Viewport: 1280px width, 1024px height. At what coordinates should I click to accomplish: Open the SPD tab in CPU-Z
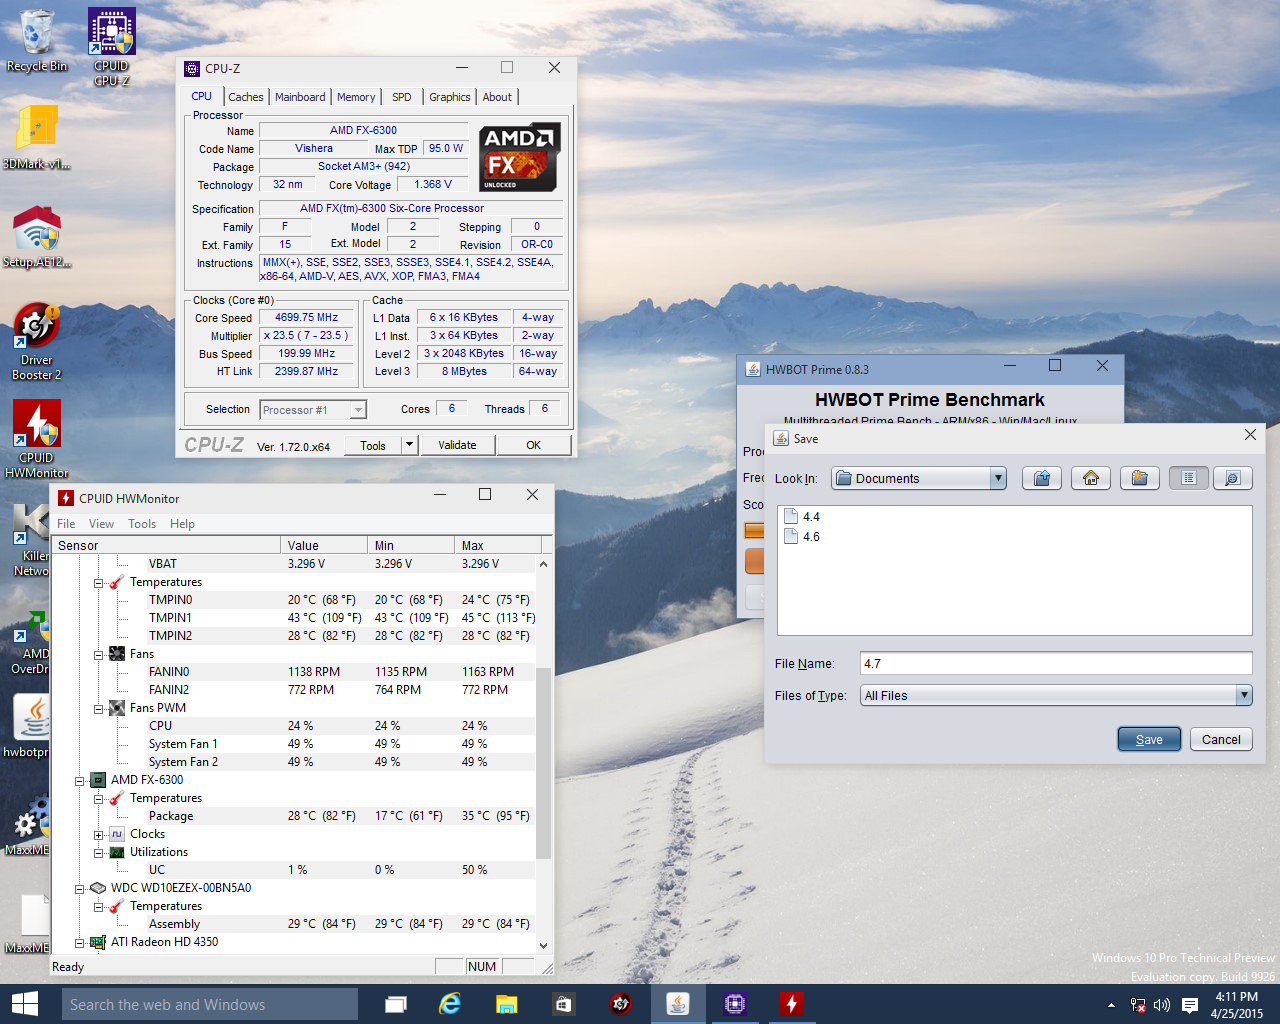click(402, 97)
